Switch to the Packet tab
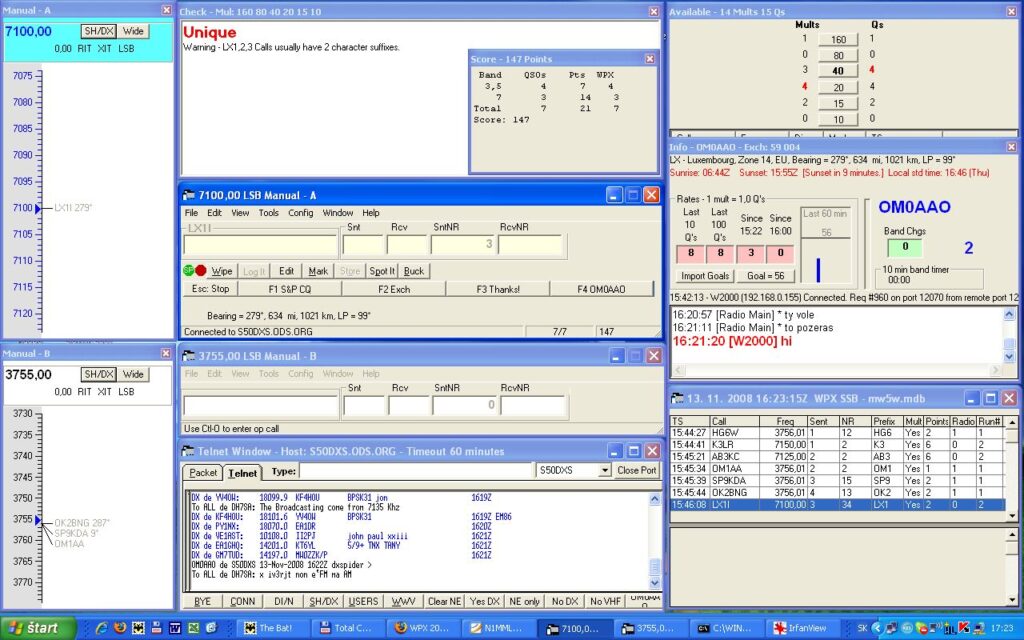Image resolution: width=1024 pixels, height=640 pixels. 203,473
